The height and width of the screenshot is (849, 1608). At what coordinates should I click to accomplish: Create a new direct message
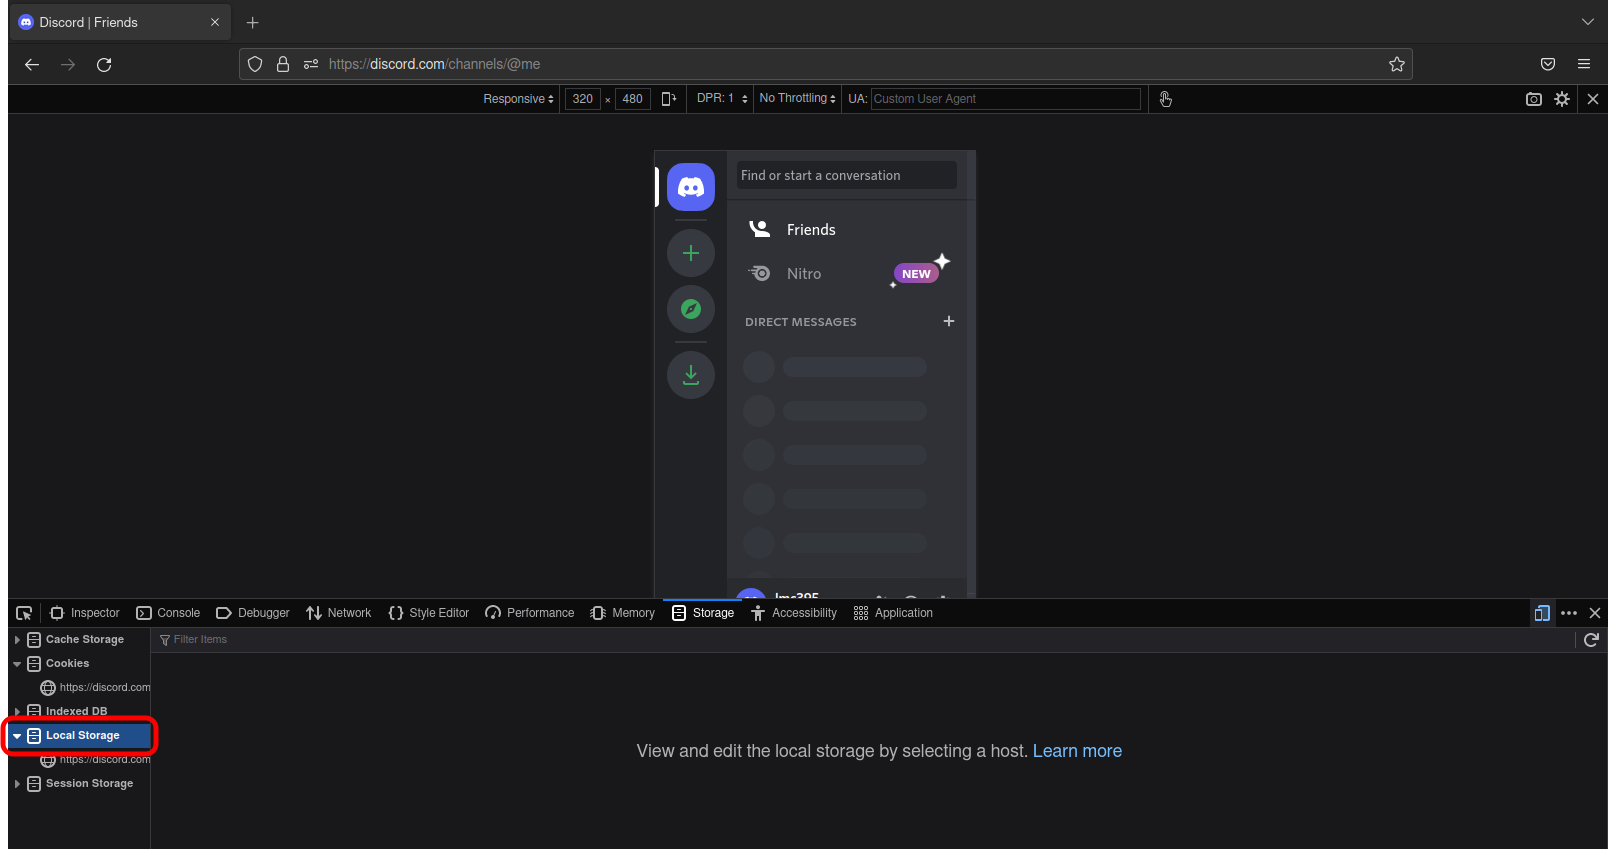click(949, 321)
